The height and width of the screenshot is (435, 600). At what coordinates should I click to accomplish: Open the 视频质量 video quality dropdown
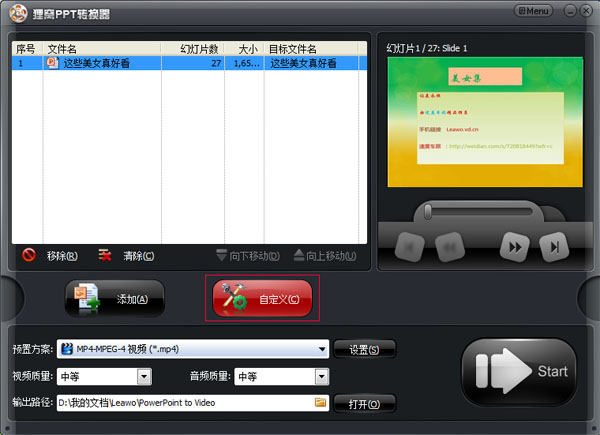(104, 377)
